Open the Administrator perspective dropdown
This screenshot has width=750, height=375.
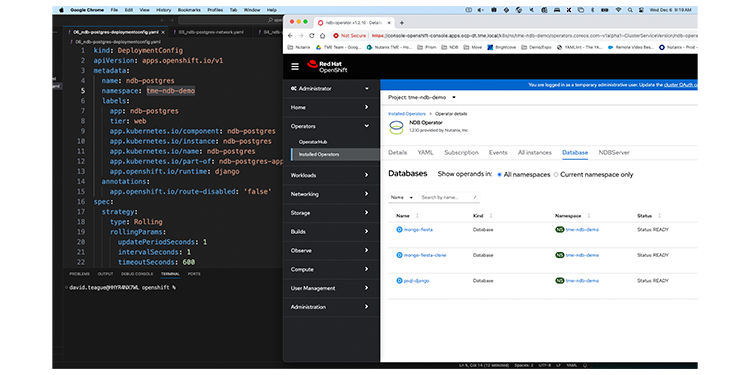click(330, 88)
